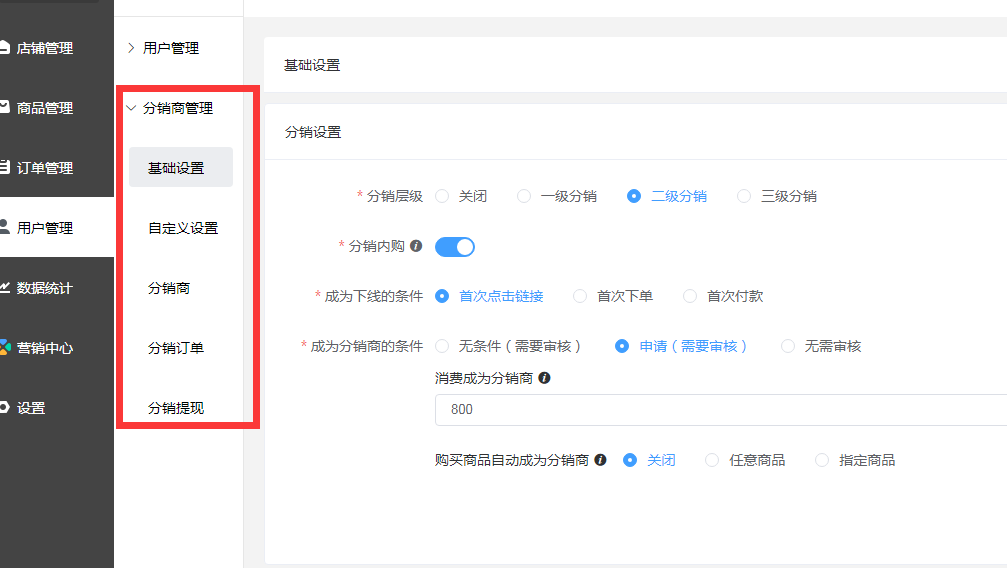Collapse the 分销商管理 submenu chevron
This screenshot has width=1007, height=568.
131,108
